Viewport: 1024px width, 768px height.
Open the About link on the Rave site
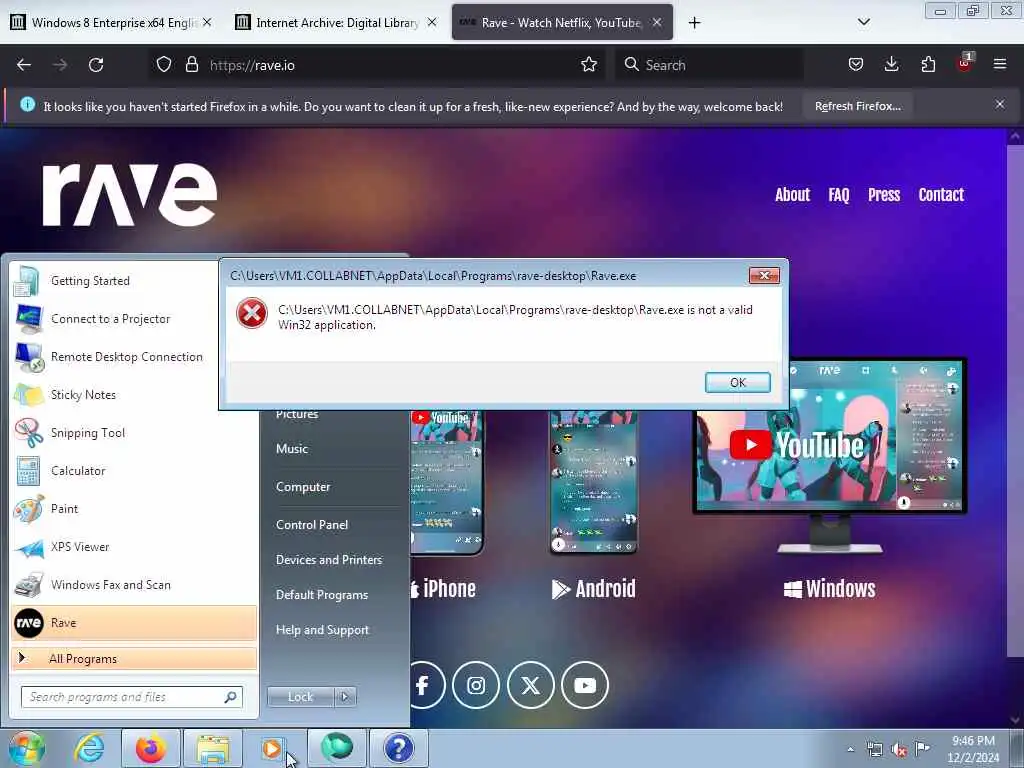tap(792, 195)
